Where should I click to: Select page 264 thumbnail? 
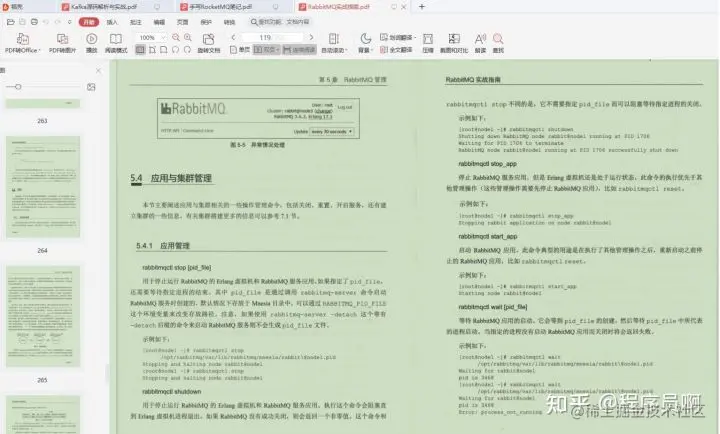(x=43, y=187)
